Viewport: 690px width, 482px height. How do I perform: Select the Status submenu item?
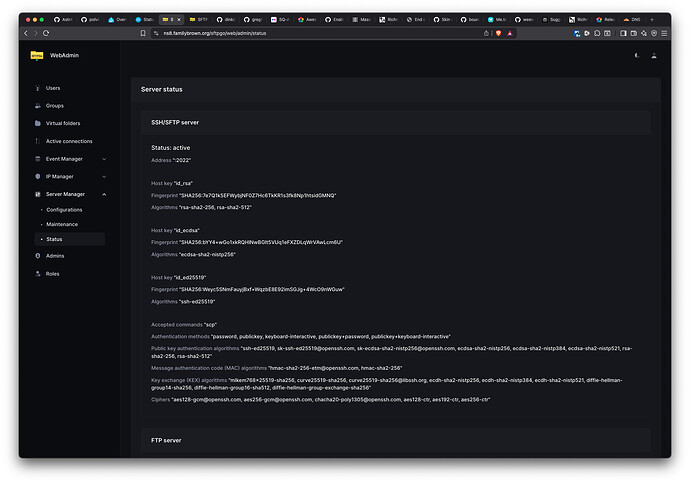70,239
